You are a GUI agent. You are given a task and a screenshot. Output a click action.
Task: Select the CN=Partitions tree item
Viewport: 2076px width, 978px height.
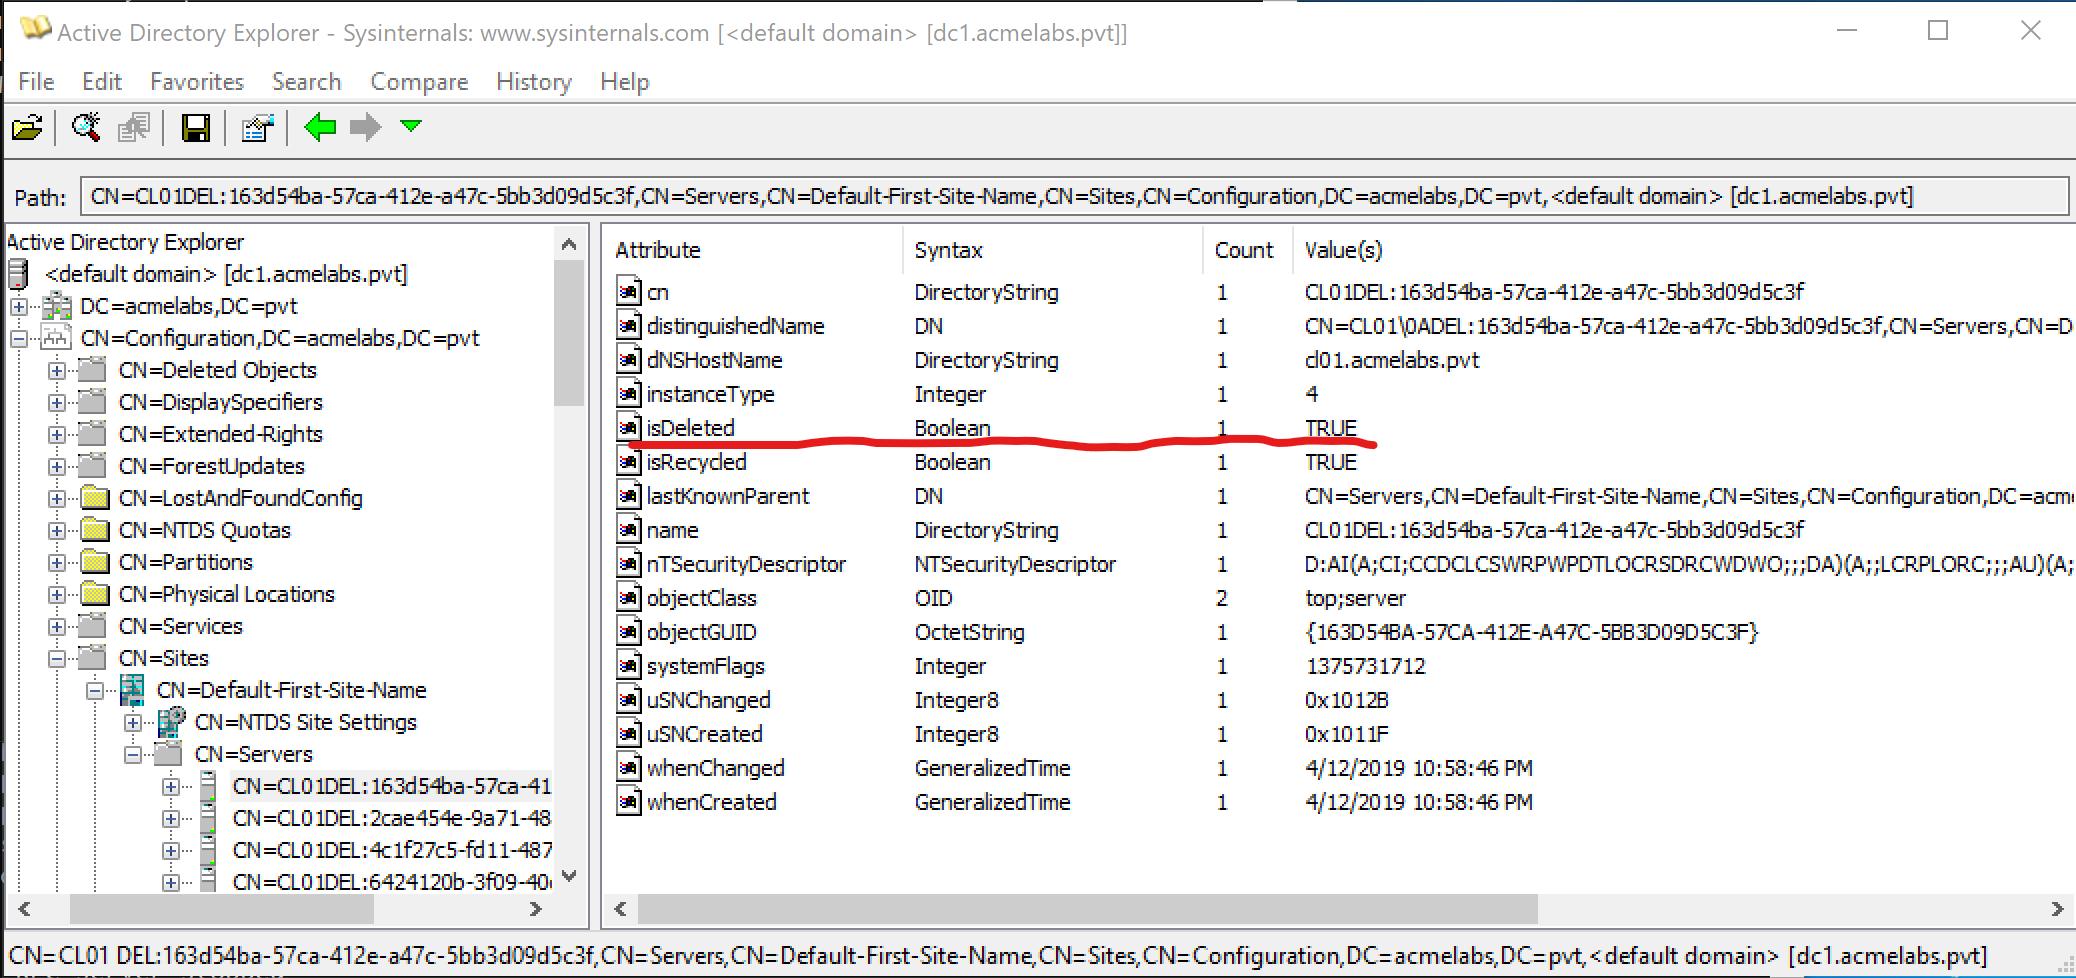coord(185,562)
